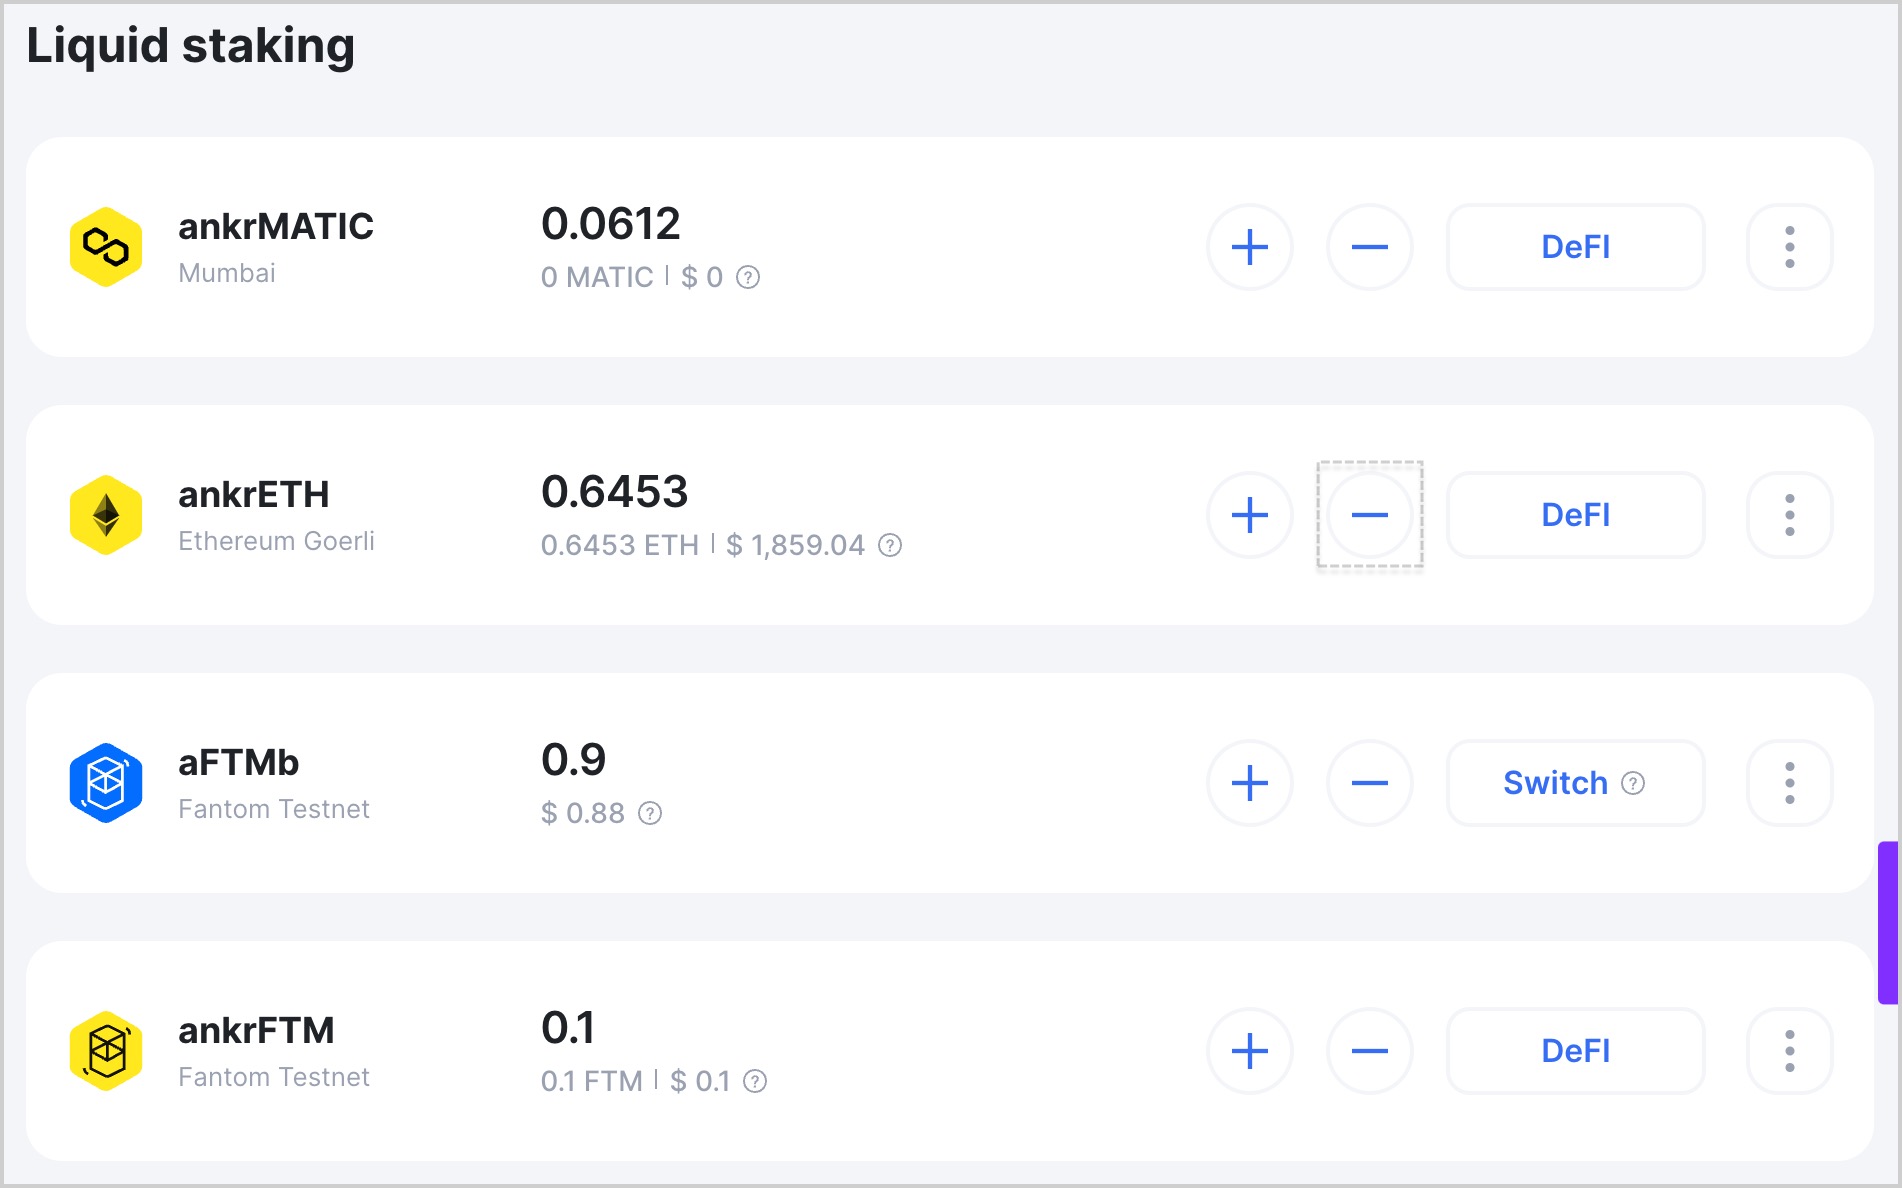Stake more ankrETH with plus icon
The image size is (1902, 1188).
point(1249,515)
